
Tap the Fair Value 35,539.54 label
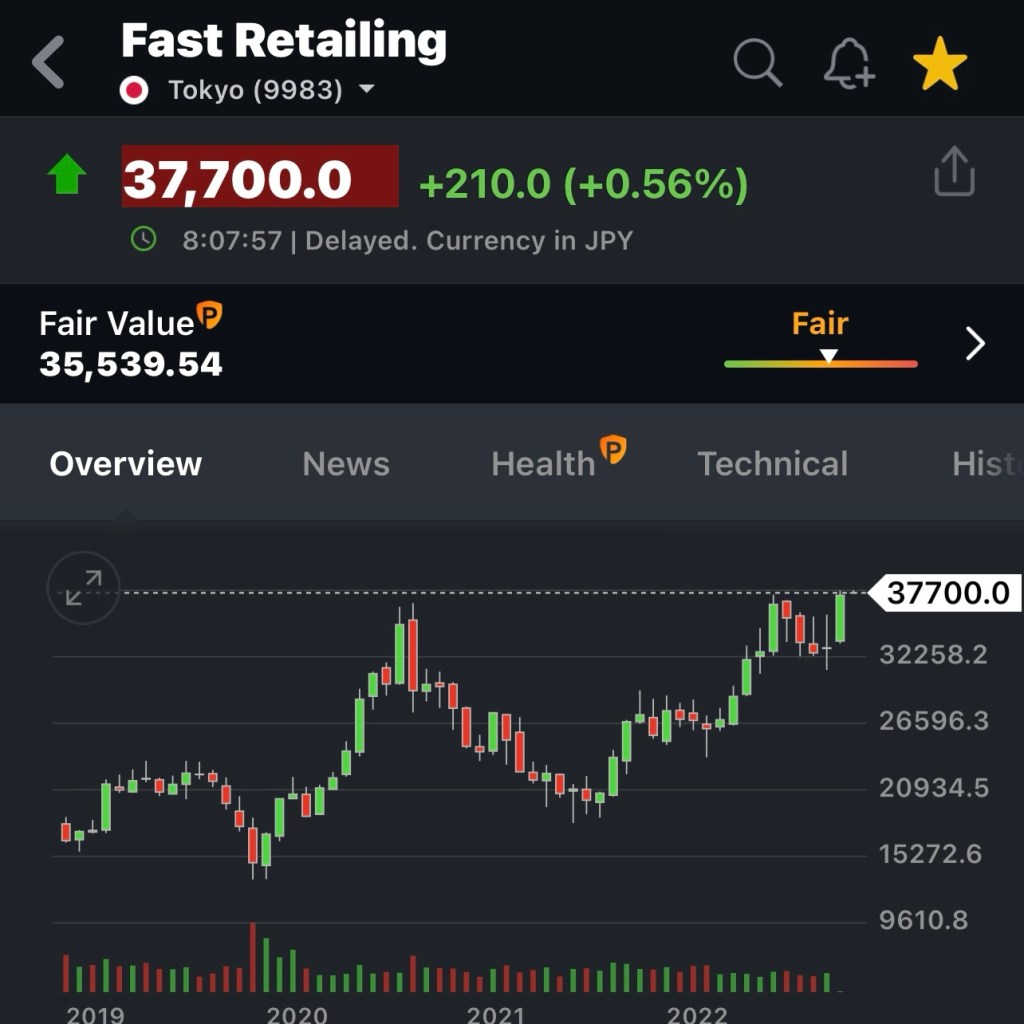click(x=130, y=344)
